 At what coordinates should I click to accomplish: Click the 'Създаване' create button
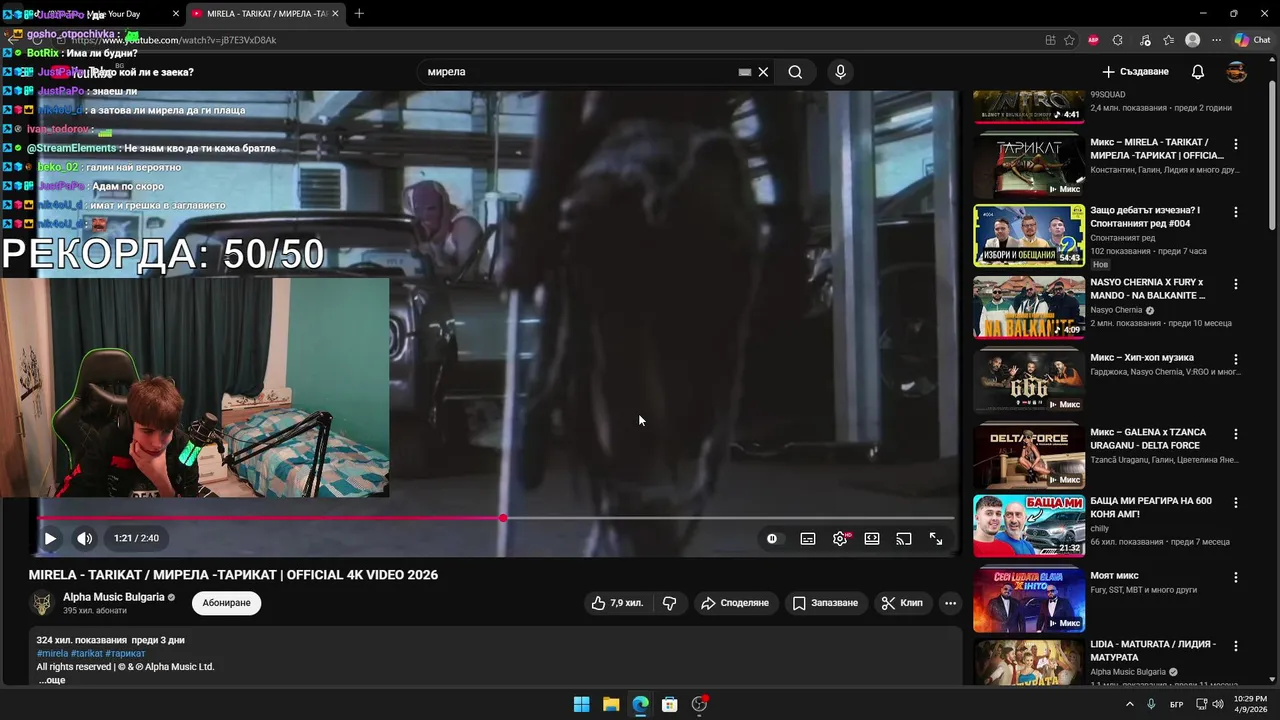tap(1135, 72)
